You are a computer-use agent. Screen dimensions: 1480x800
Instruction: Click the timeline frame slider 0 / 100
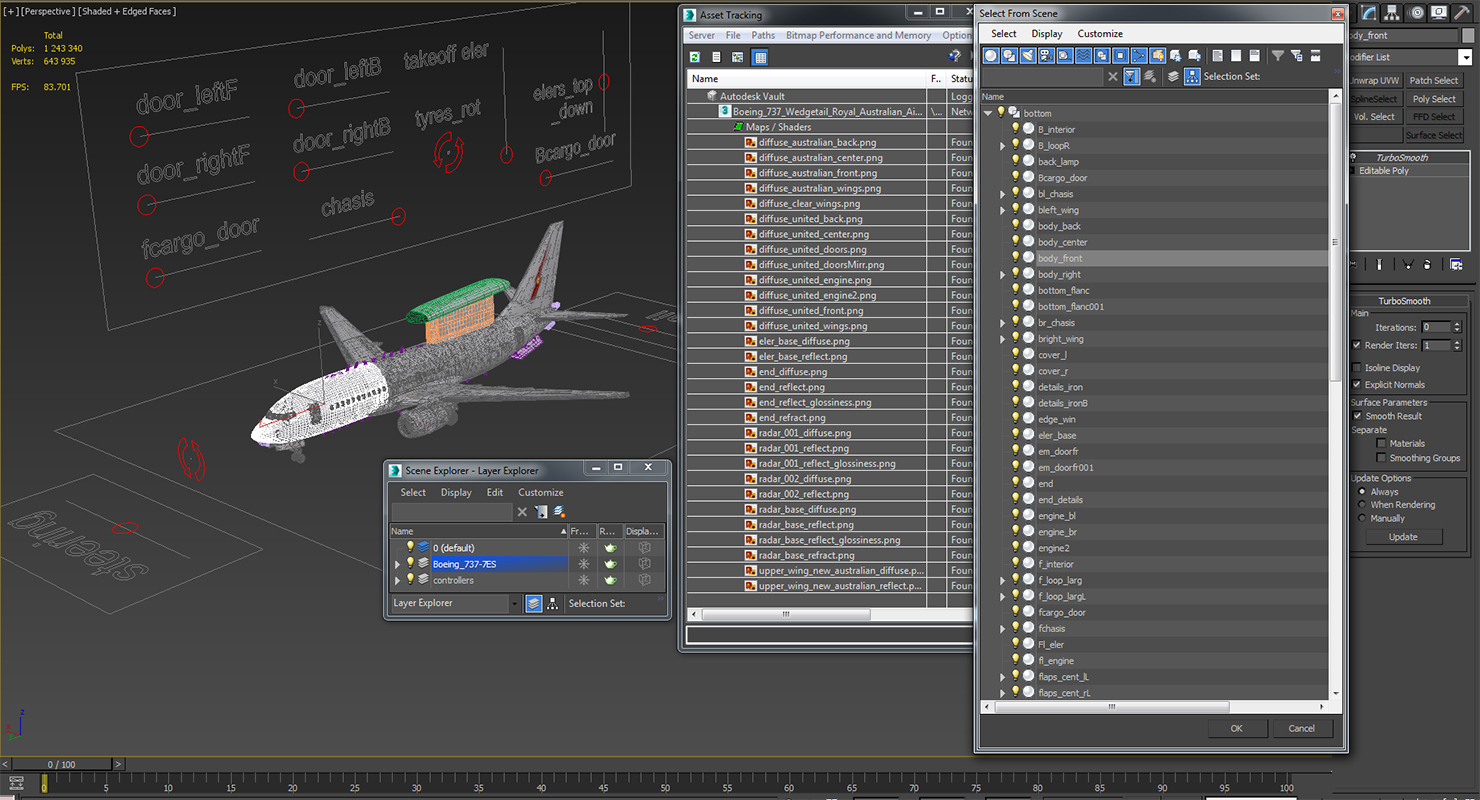(62, 764)
